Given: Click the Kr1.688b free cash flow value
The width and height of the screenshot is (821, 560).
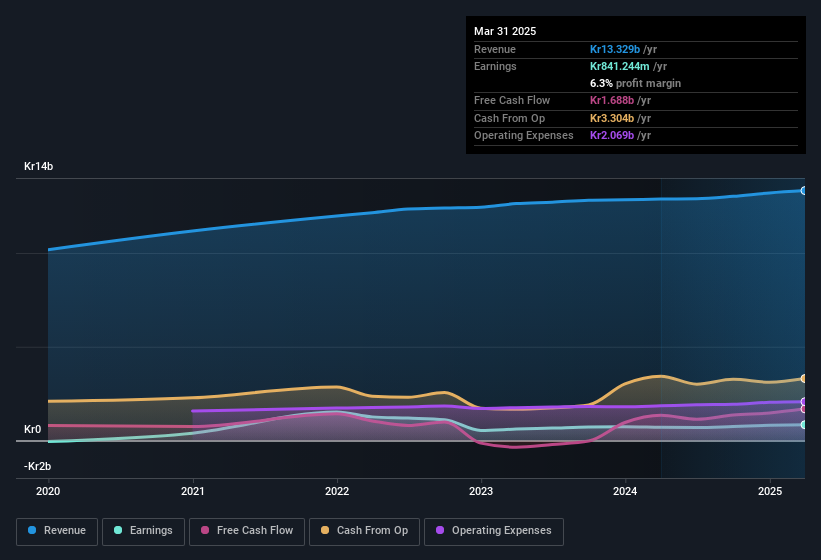Looking at the screenshot, I should [612, 100].
